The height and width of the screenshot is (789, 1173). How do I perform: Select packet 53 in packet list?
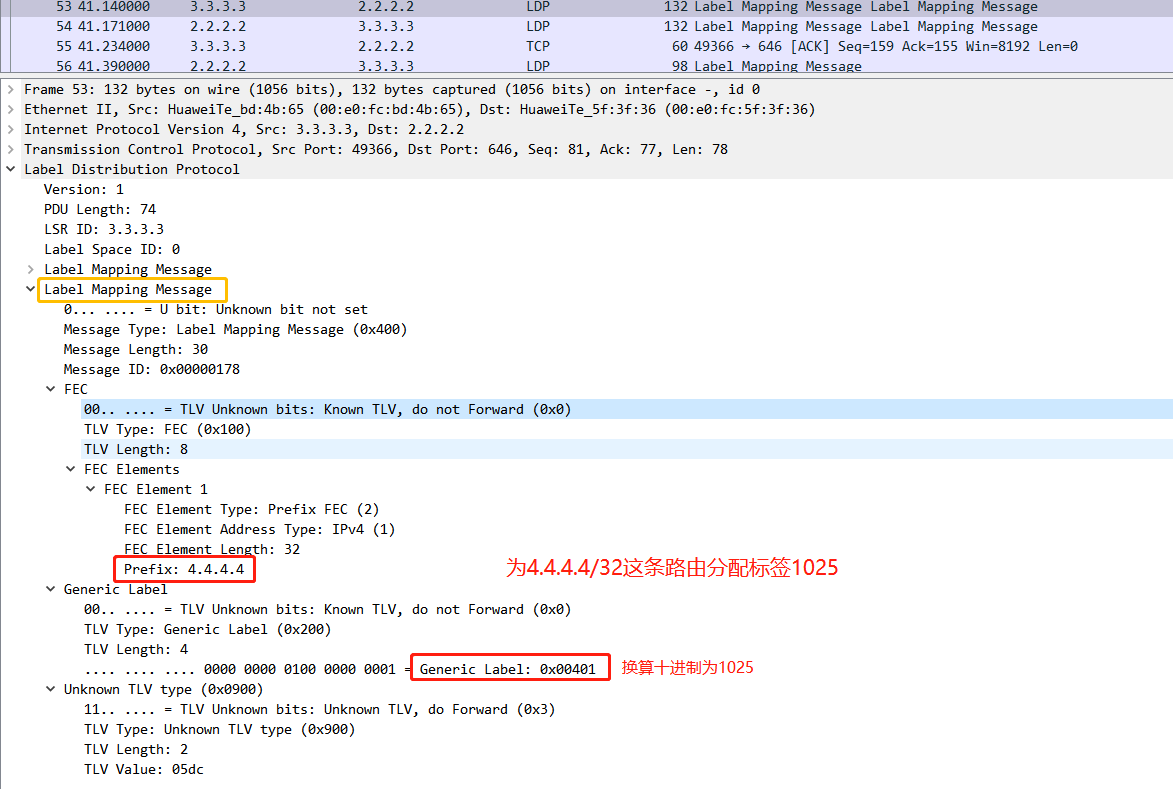click(x=586, y=7)
